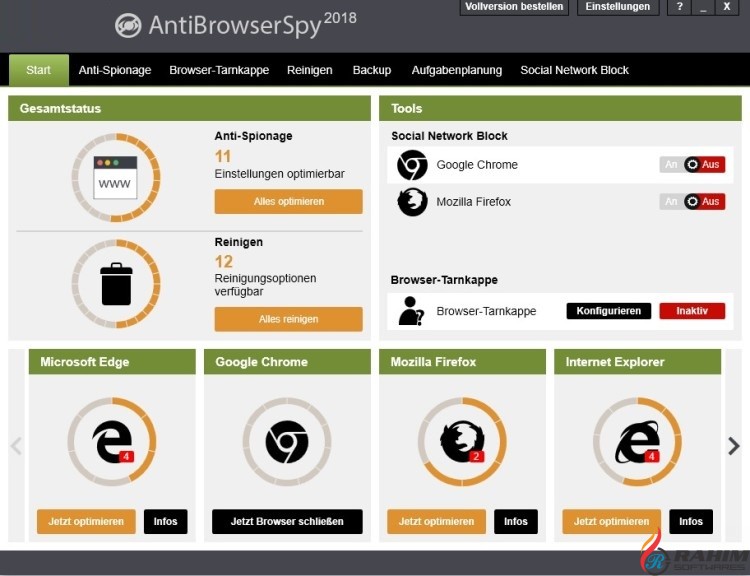Click the Social Network Block heading in Tools
750x576 pixels.
point(449,136)
